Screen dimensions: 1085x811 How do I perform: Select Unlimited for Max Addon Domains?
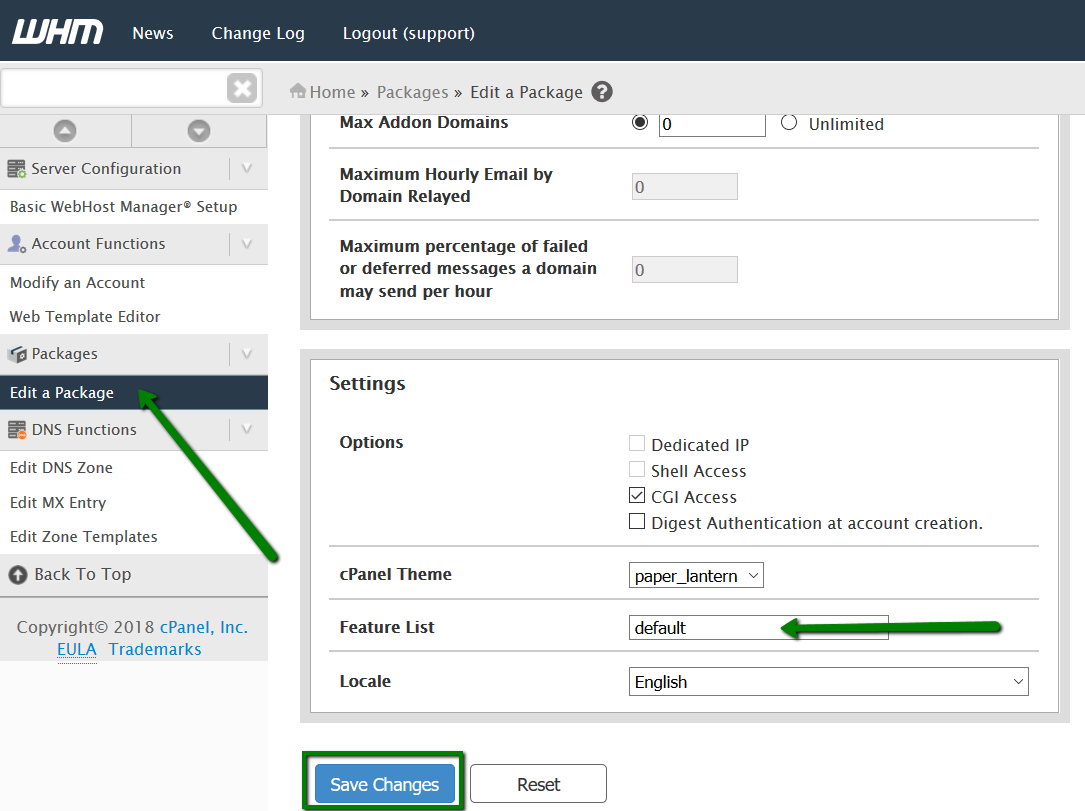(x=789, y=123)
